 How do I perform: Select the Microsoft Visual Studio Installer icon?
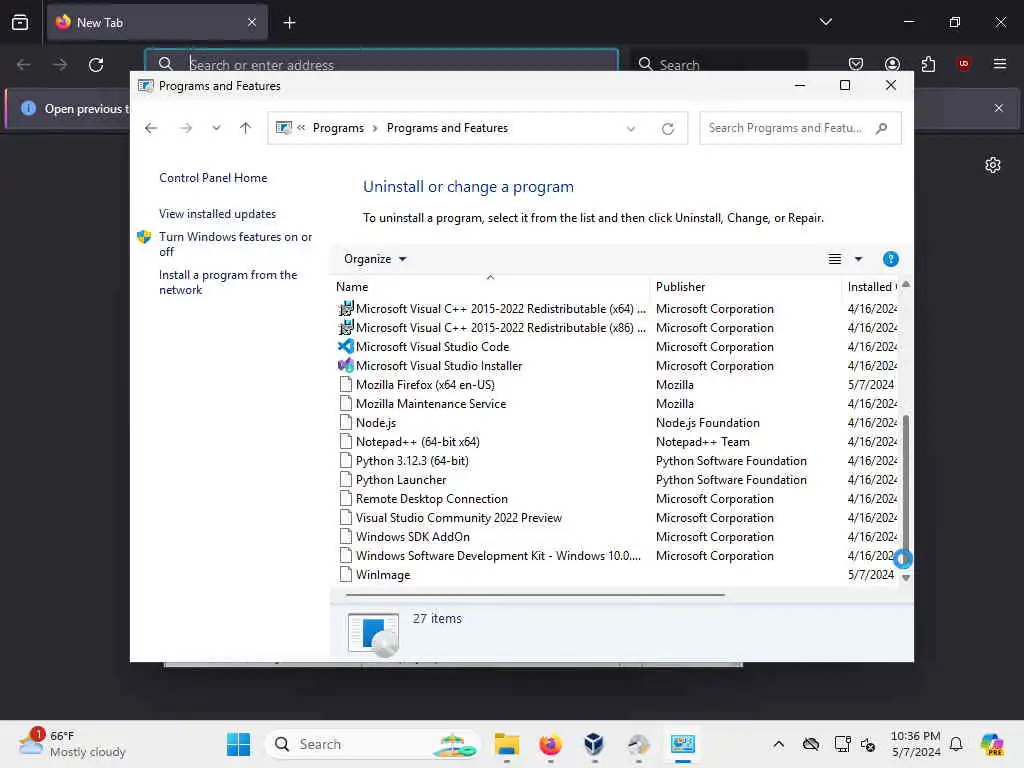tap(345, 365)
